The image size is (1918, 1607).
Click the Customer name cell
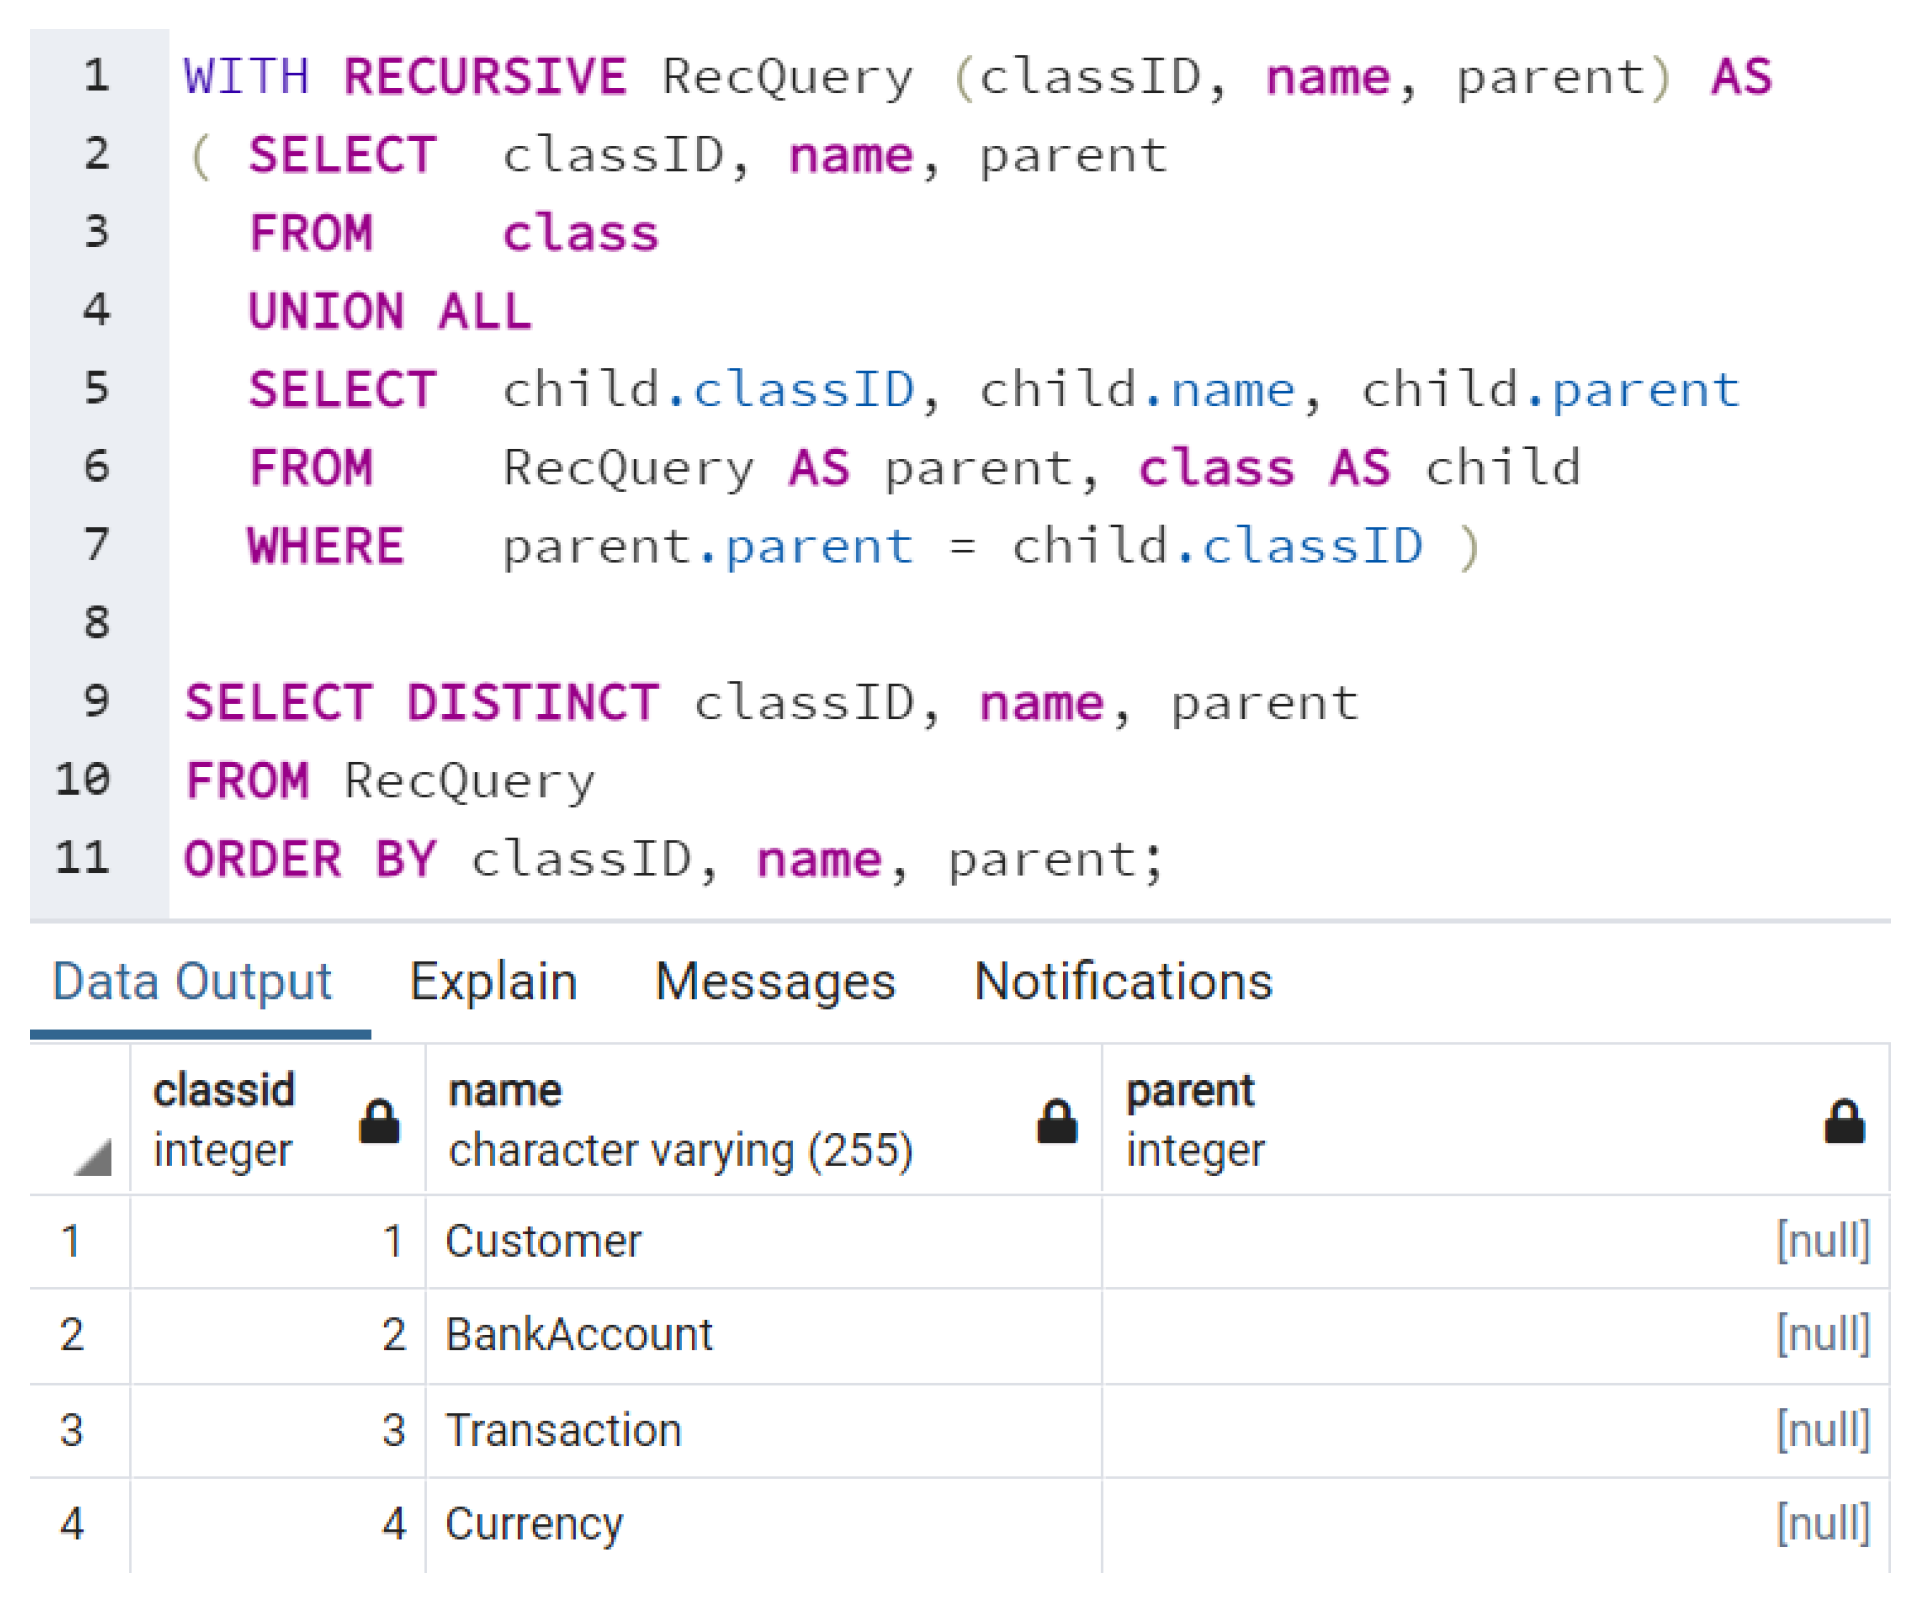click(x=544, y=1241)
